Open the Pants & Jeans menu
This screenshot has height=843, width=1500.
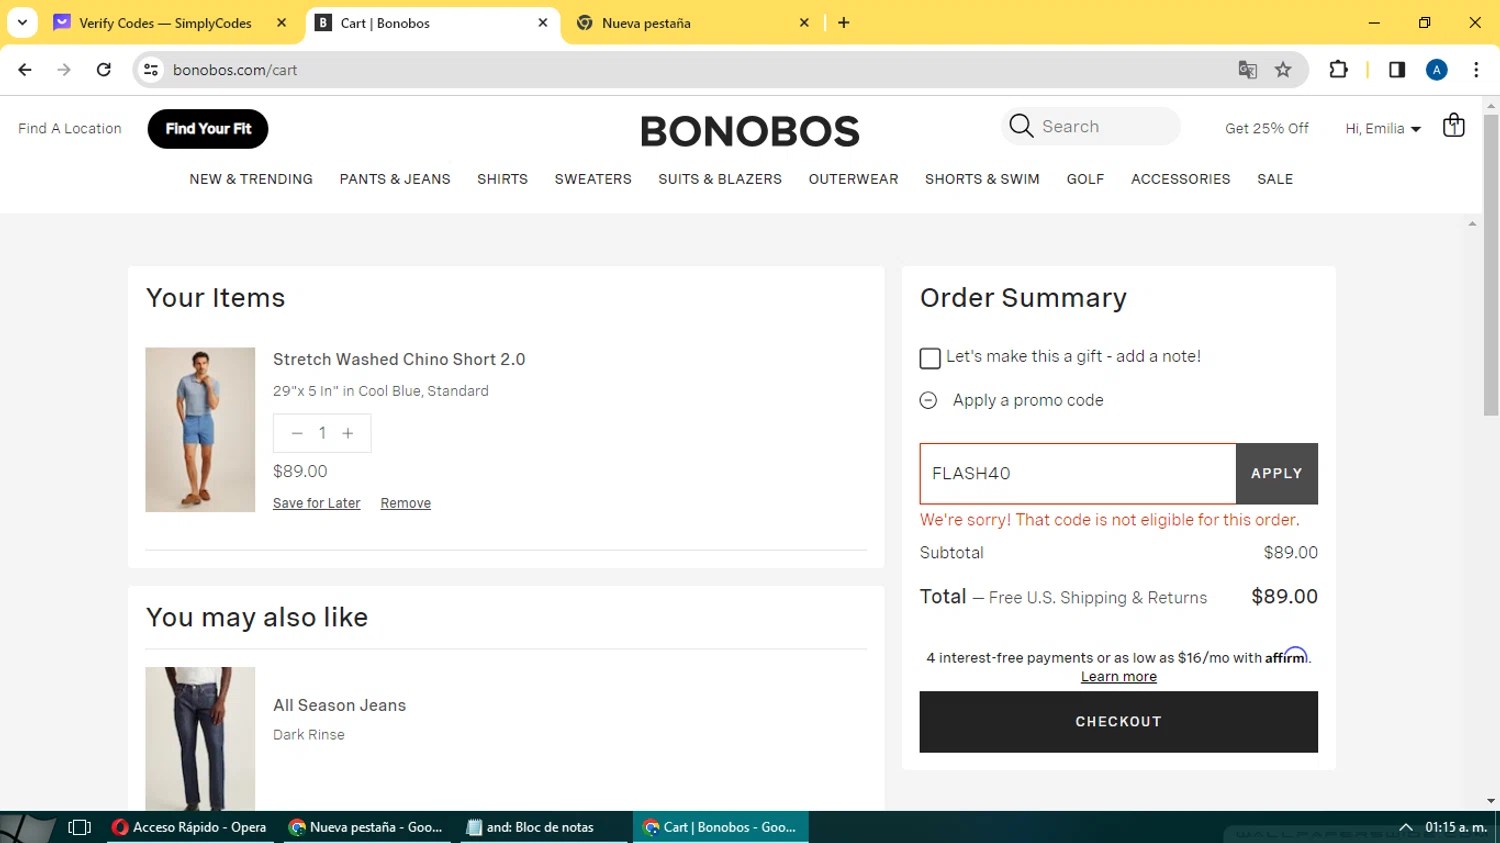click(x=395, y=179)
